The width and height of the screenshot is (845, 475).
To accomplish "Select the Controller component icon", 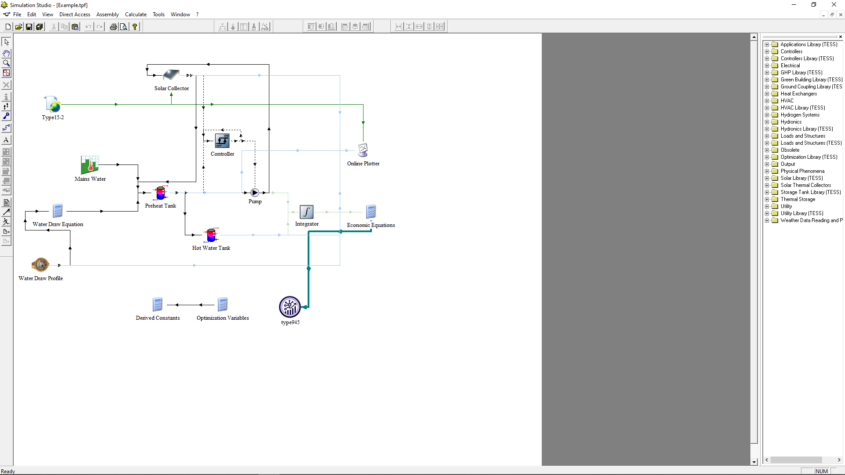I will 222,141.
